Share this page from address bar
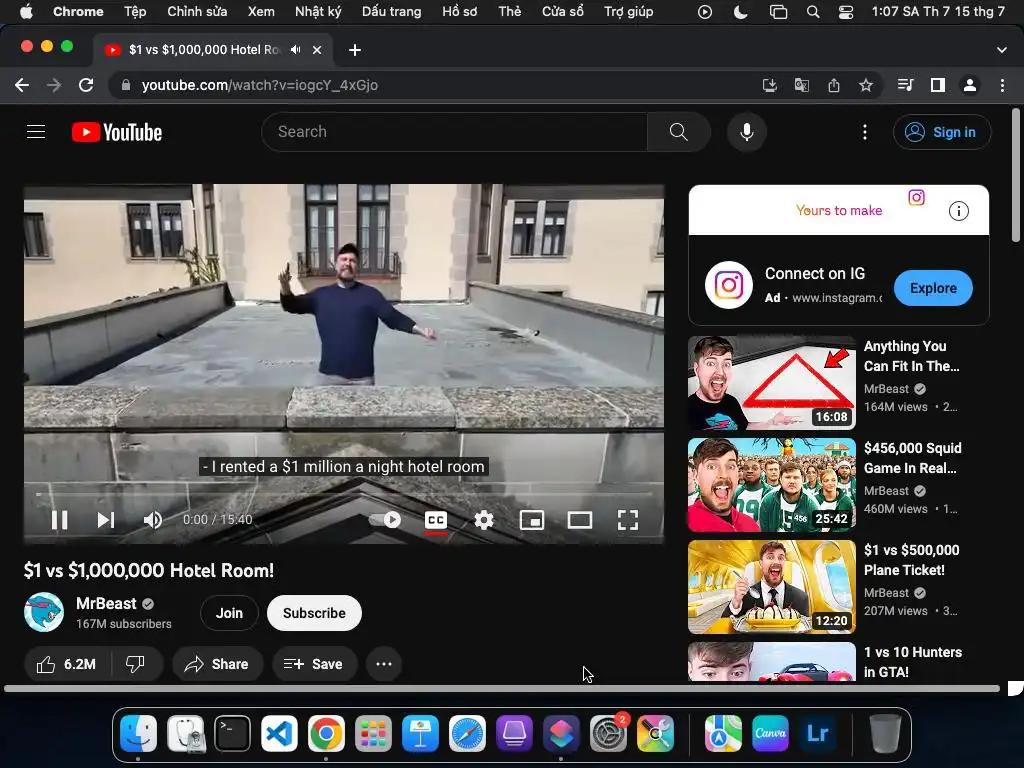Image resolution: width=1024 pixels, height=768 pixels. (x=833, y=85)
